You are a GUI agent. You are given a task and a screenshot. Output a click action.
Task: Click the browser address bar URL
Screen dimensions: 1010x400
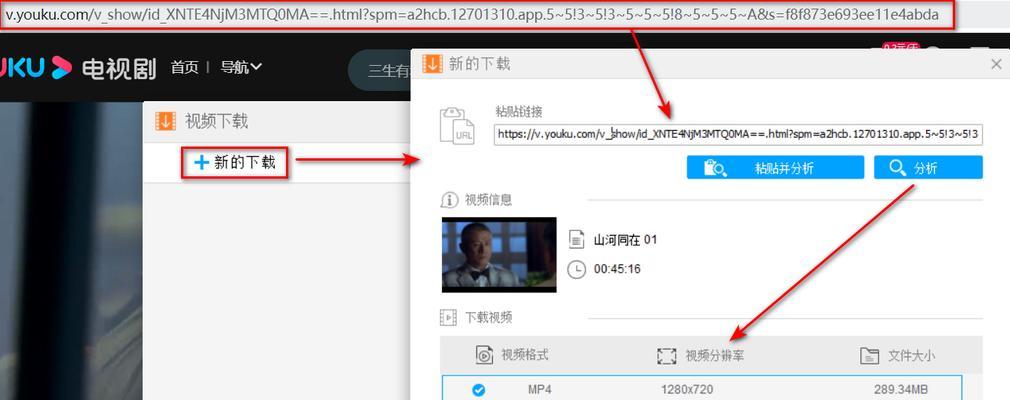click(x=472, y=14)
